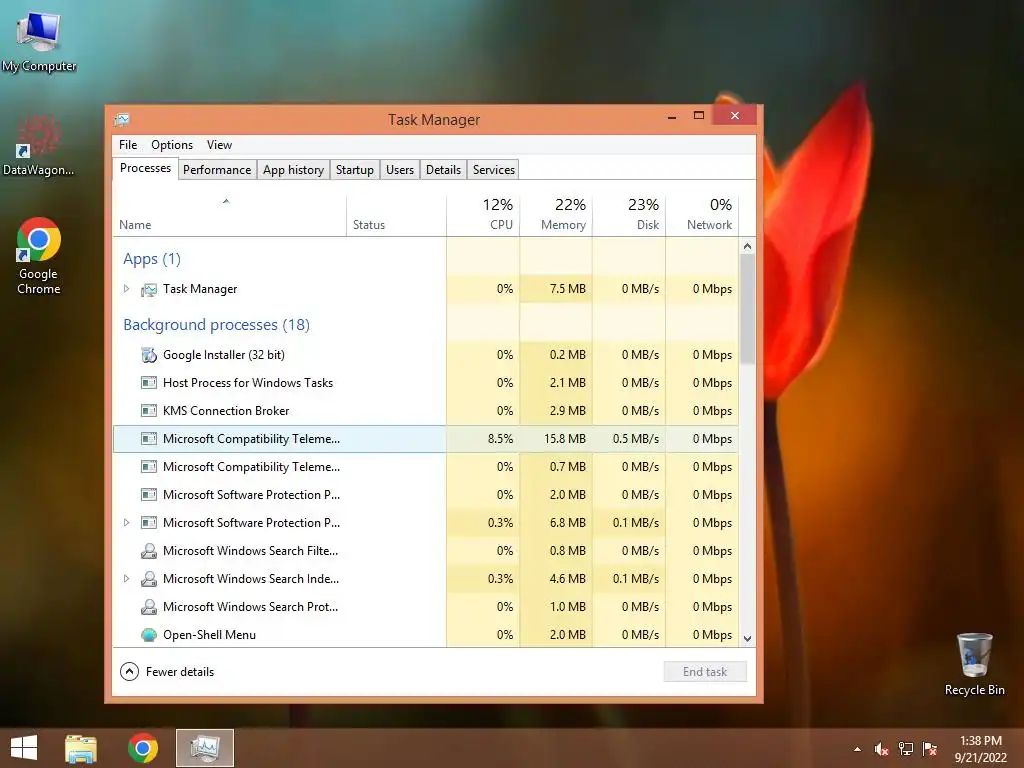Sort by the Status column header
Viewport: 1024px width, 768px height.
[396, 216]
